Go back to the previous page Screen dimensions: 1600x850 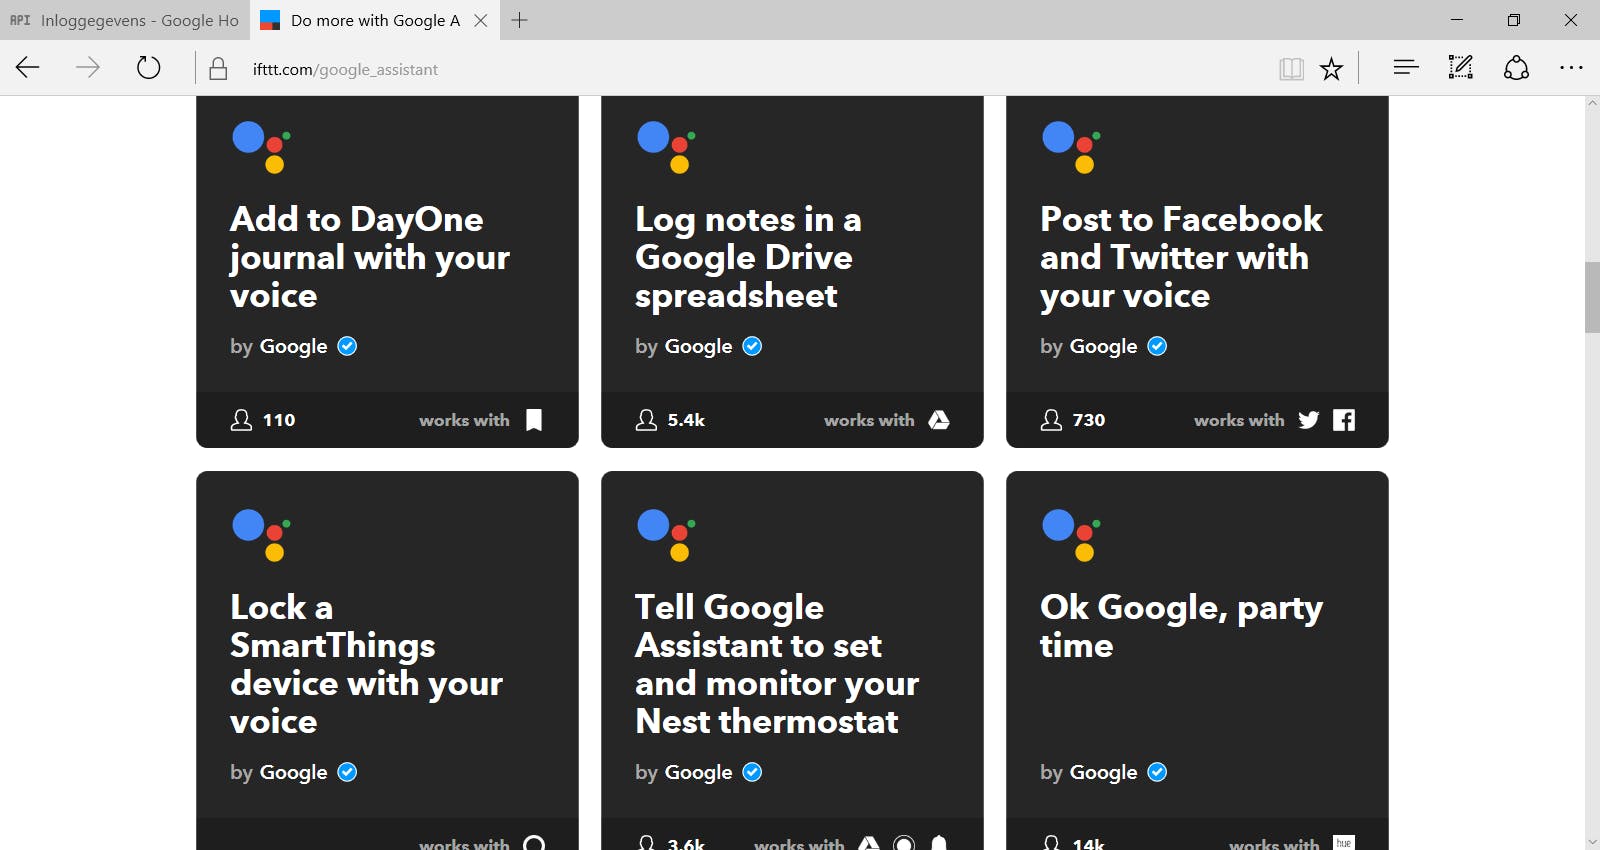pos(28,68)
